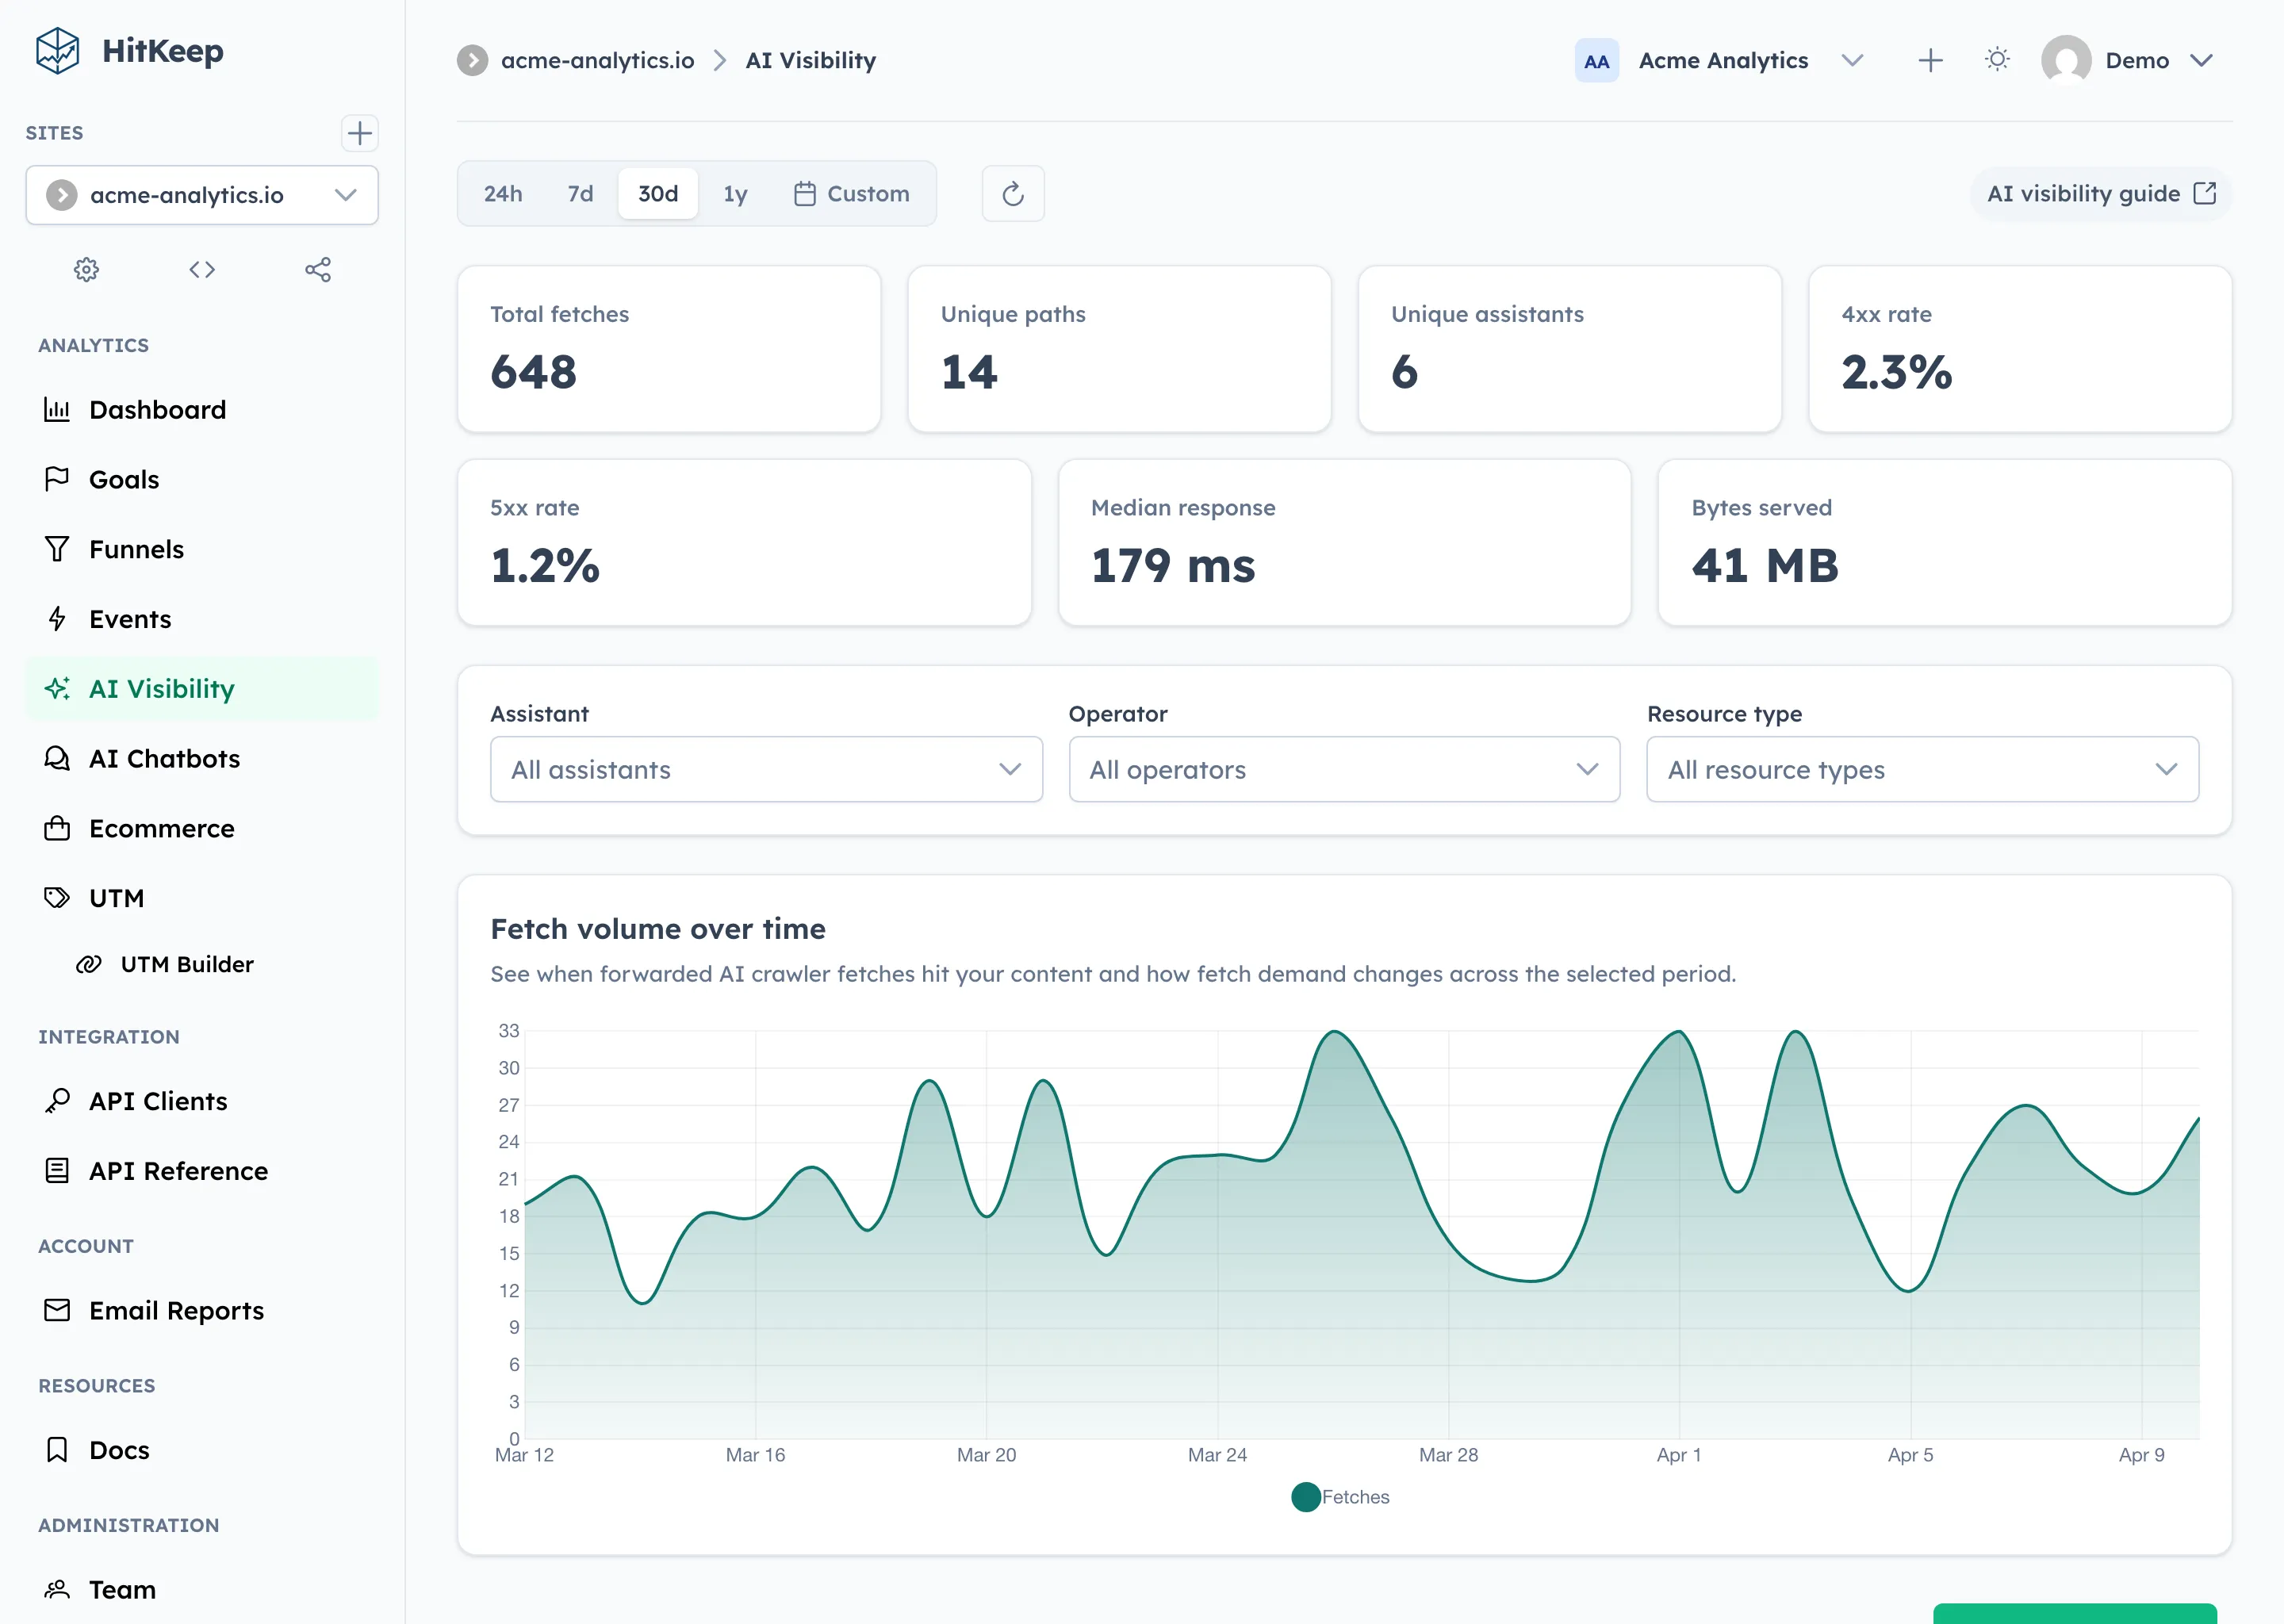Toggle the Fetches legend below the chart

[x=1342, y=1496]
